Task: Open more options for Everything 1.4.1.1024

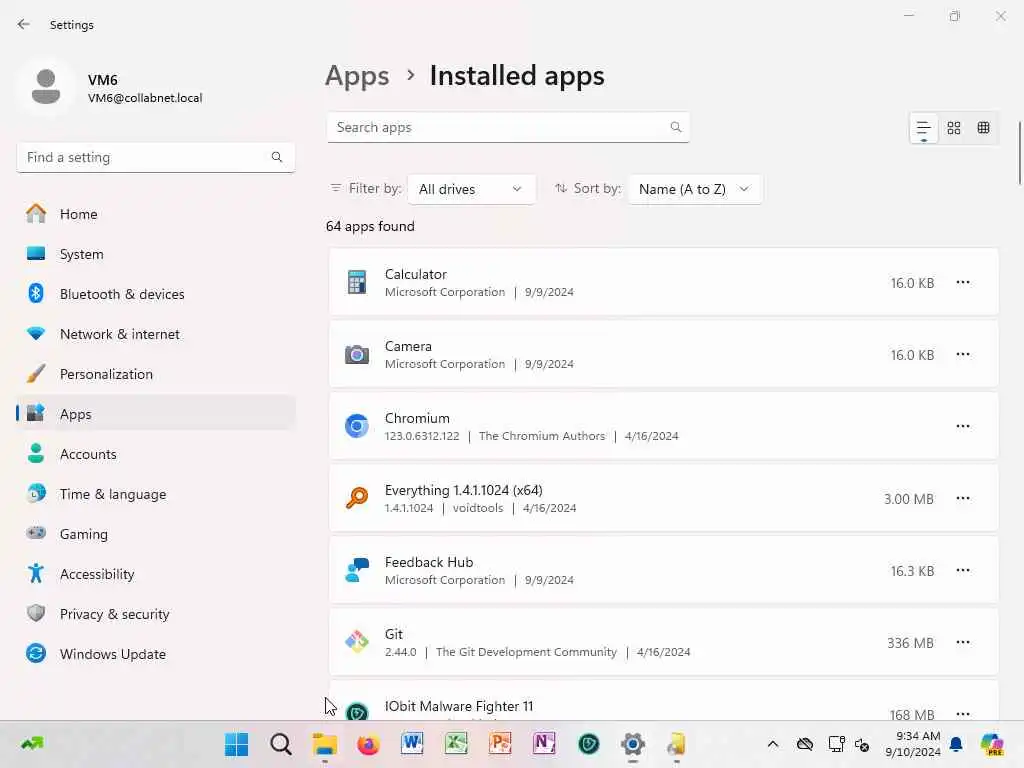Action: (x=963, y=499)
